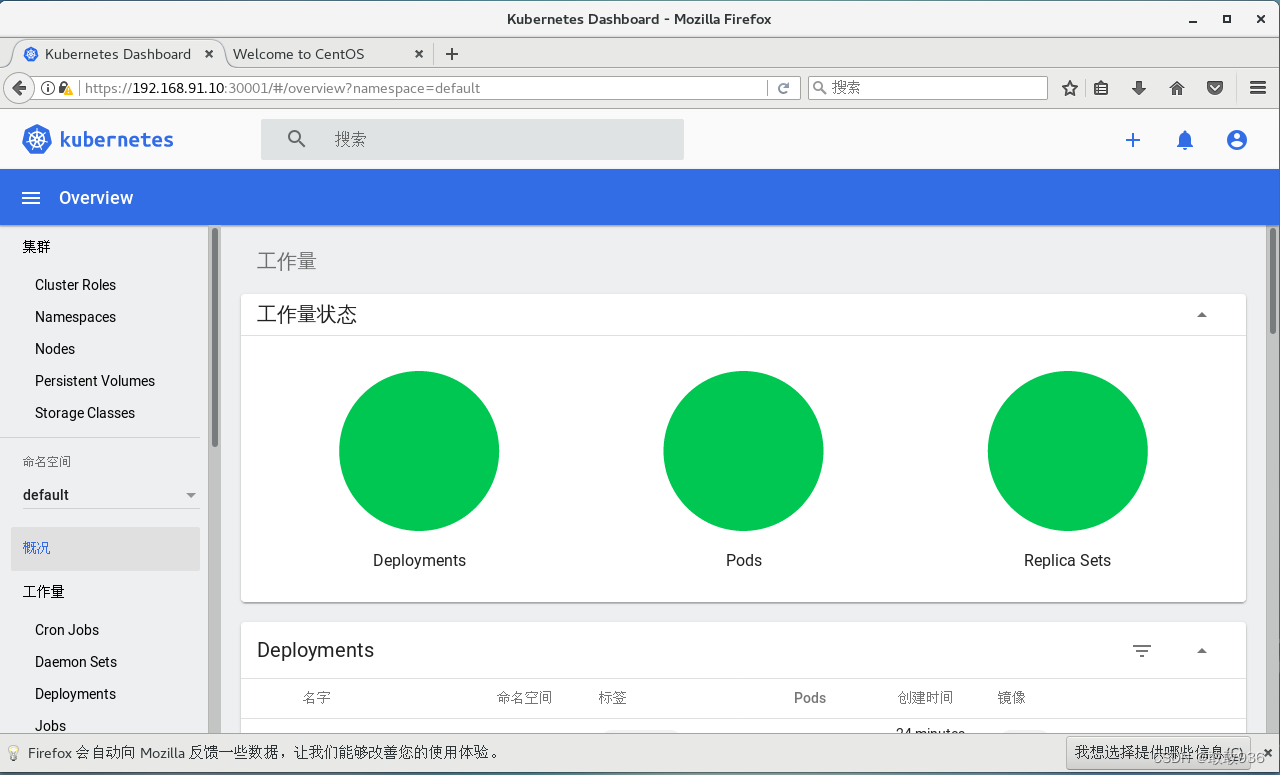
Task: Click the plus create resource icon
Action: point(1133,140)
